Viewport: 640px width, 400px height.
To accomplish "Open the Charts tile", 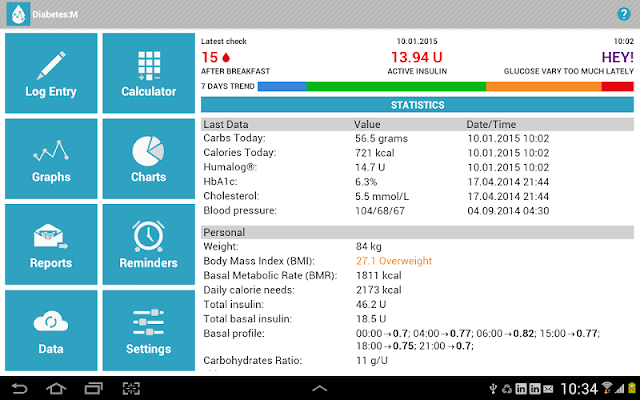I will (x=149, y=159).
